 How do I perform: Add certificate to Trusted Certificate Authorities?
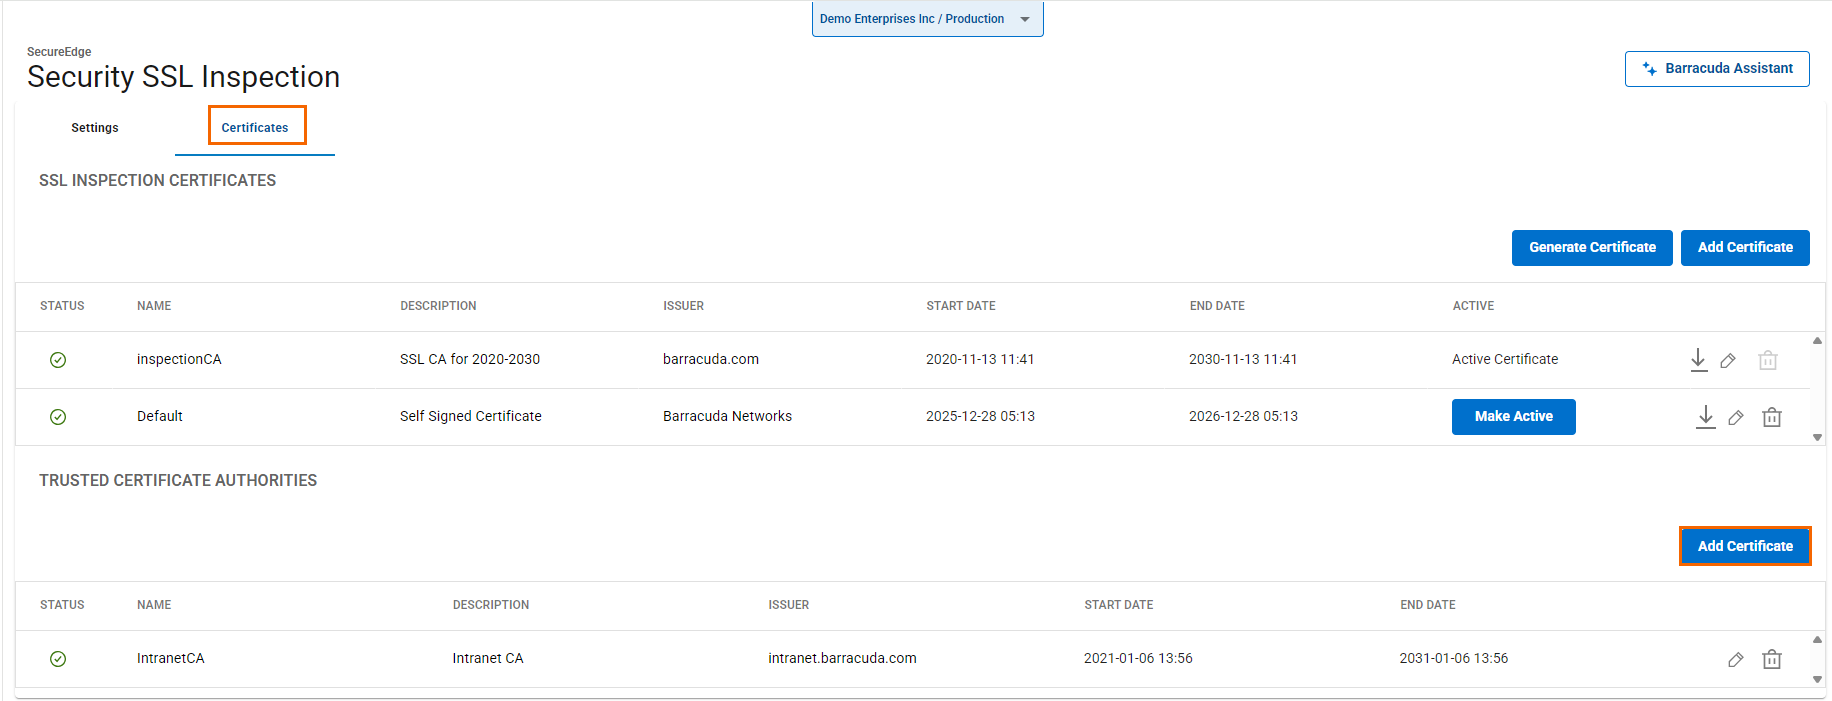[1745, 546]
